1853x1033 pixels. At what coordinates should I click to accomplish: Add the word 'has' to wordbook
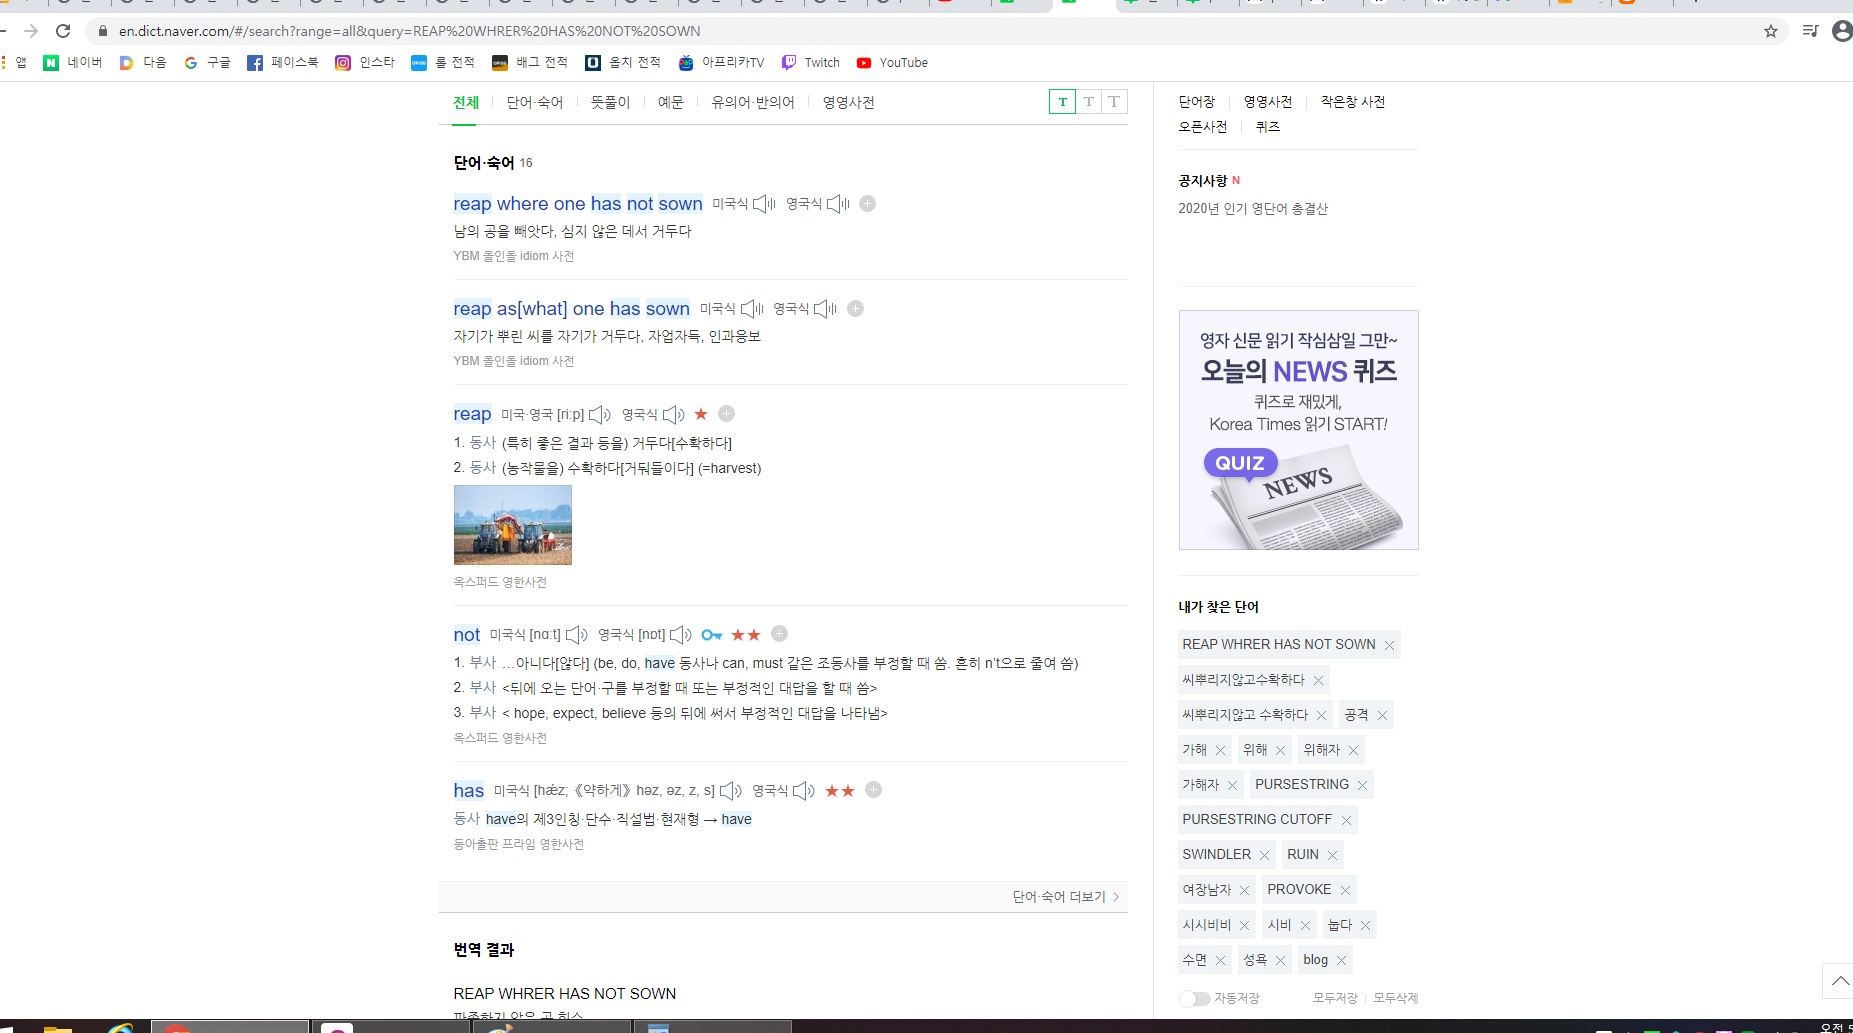pyautogui.click(x=873, y=790)
